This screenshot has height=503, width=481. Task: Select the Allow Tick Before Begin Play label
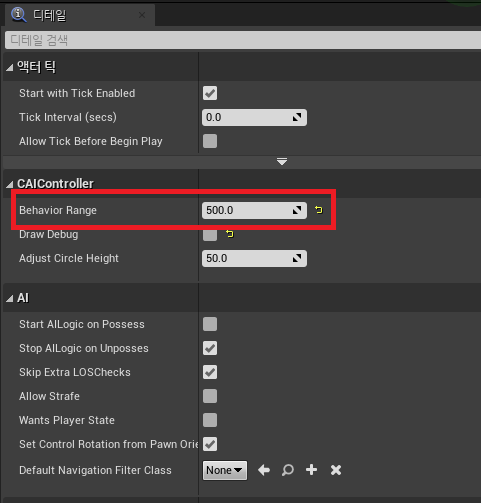point(91,141)
